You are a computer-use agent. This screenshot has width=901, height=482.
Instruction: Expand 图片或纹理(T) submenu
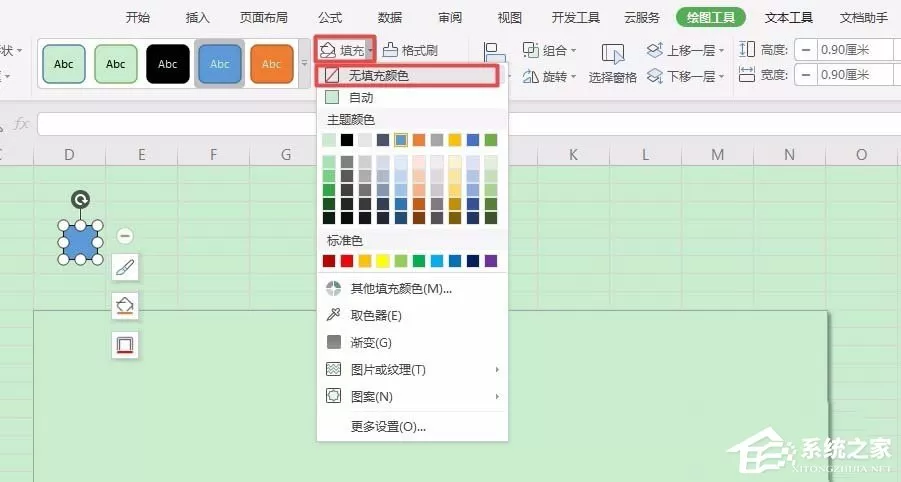412,369
